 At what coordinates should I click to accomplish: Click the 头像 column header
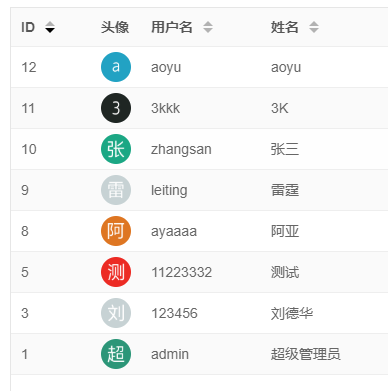[x=115, y=27]
